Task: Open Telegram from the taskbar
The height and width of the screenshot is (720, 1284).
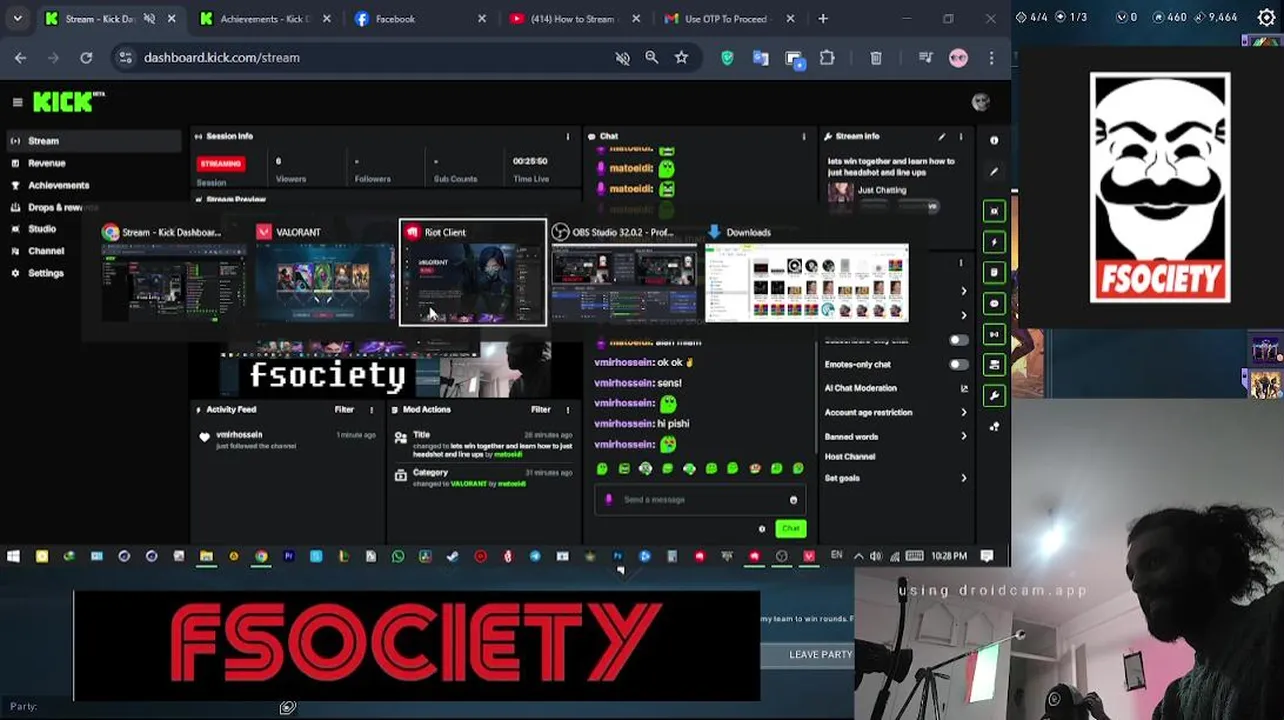Action: 535,557
